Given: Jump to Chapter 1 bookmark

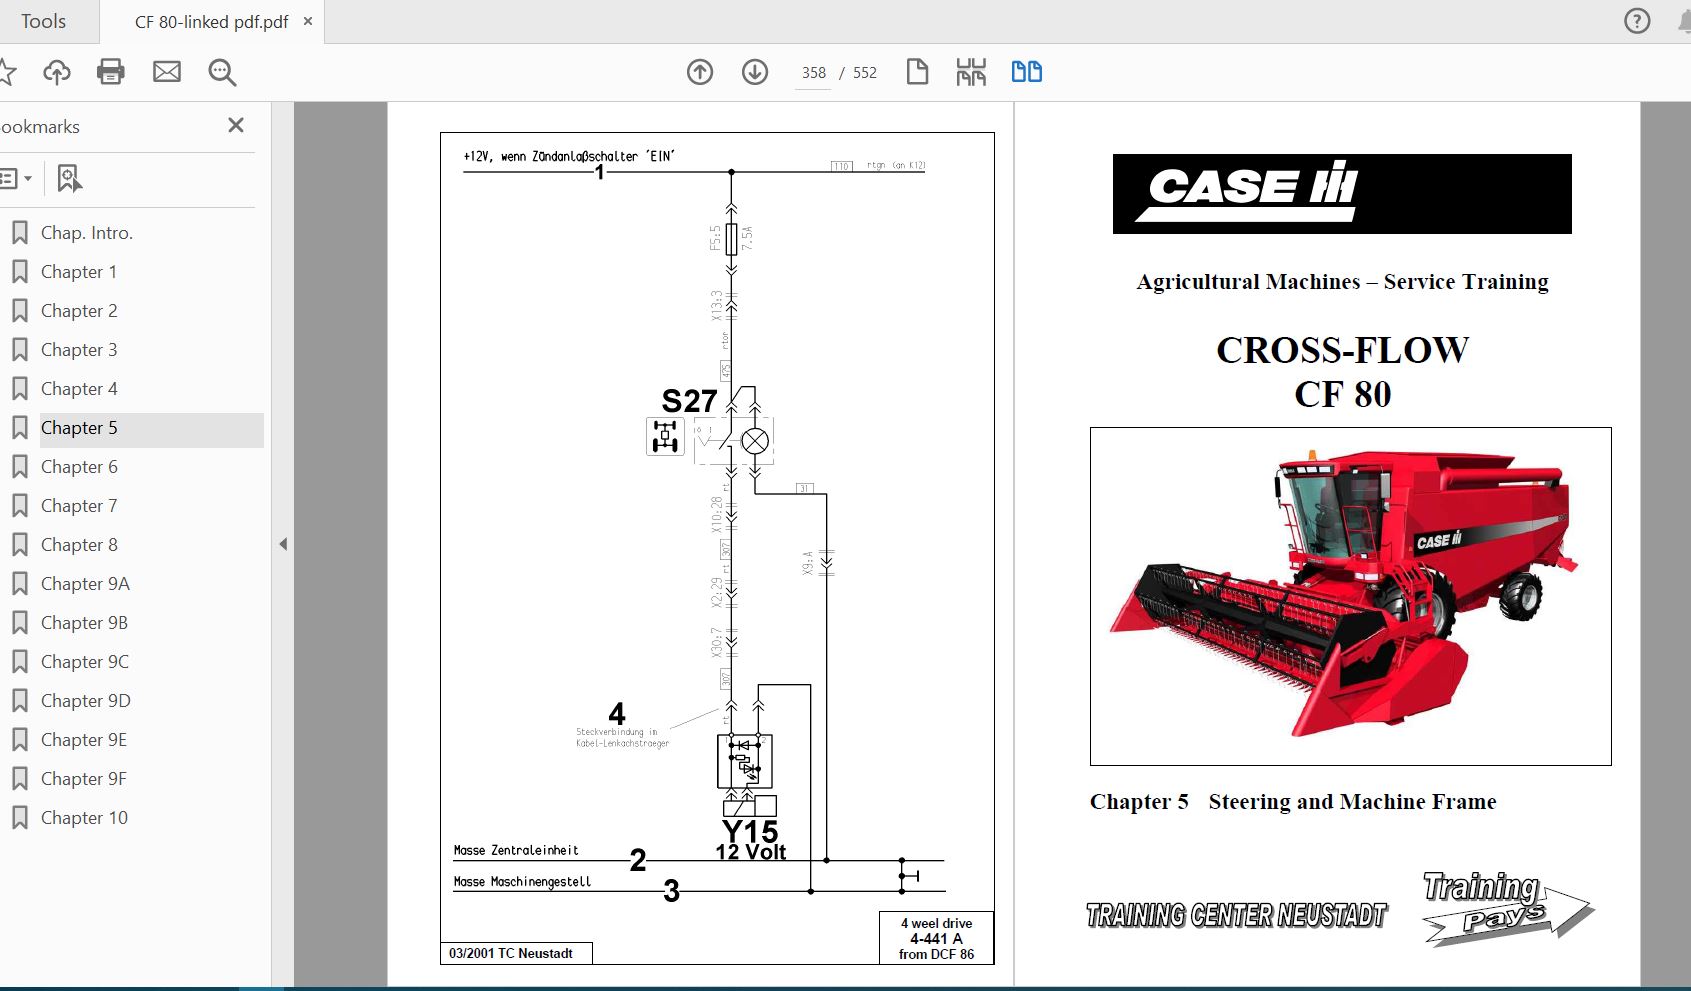Looking at the screenshot, I should click(x=79, y=272).
